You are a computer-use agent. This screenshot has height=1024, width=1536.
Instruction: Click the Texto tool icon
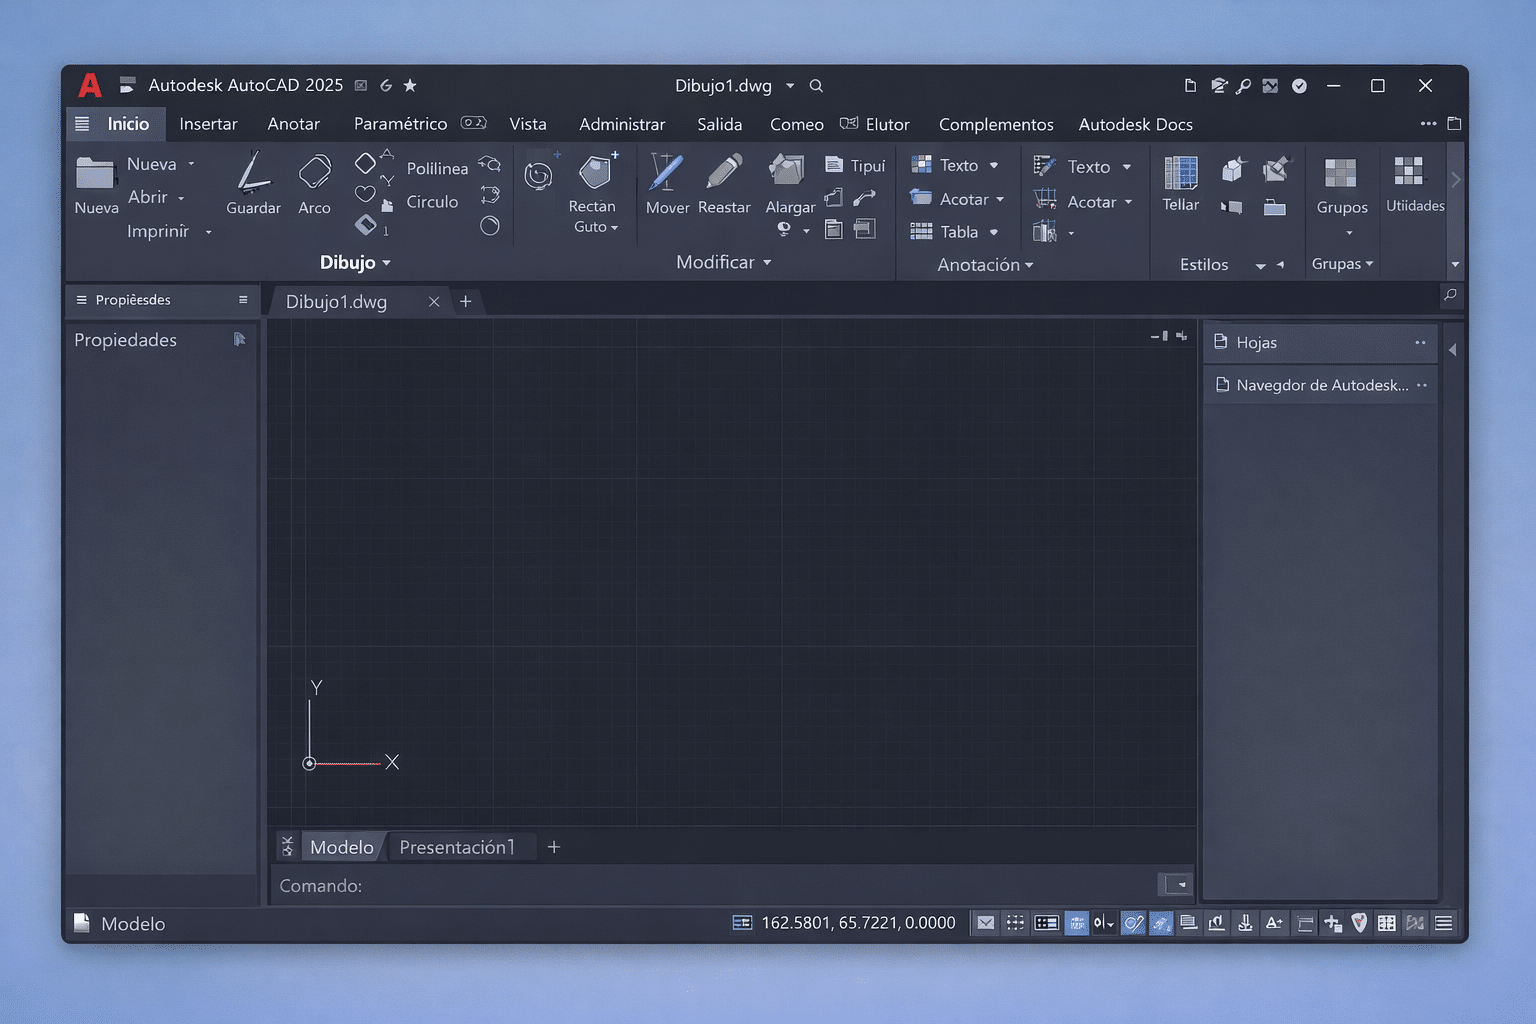(x=920, y=164)
